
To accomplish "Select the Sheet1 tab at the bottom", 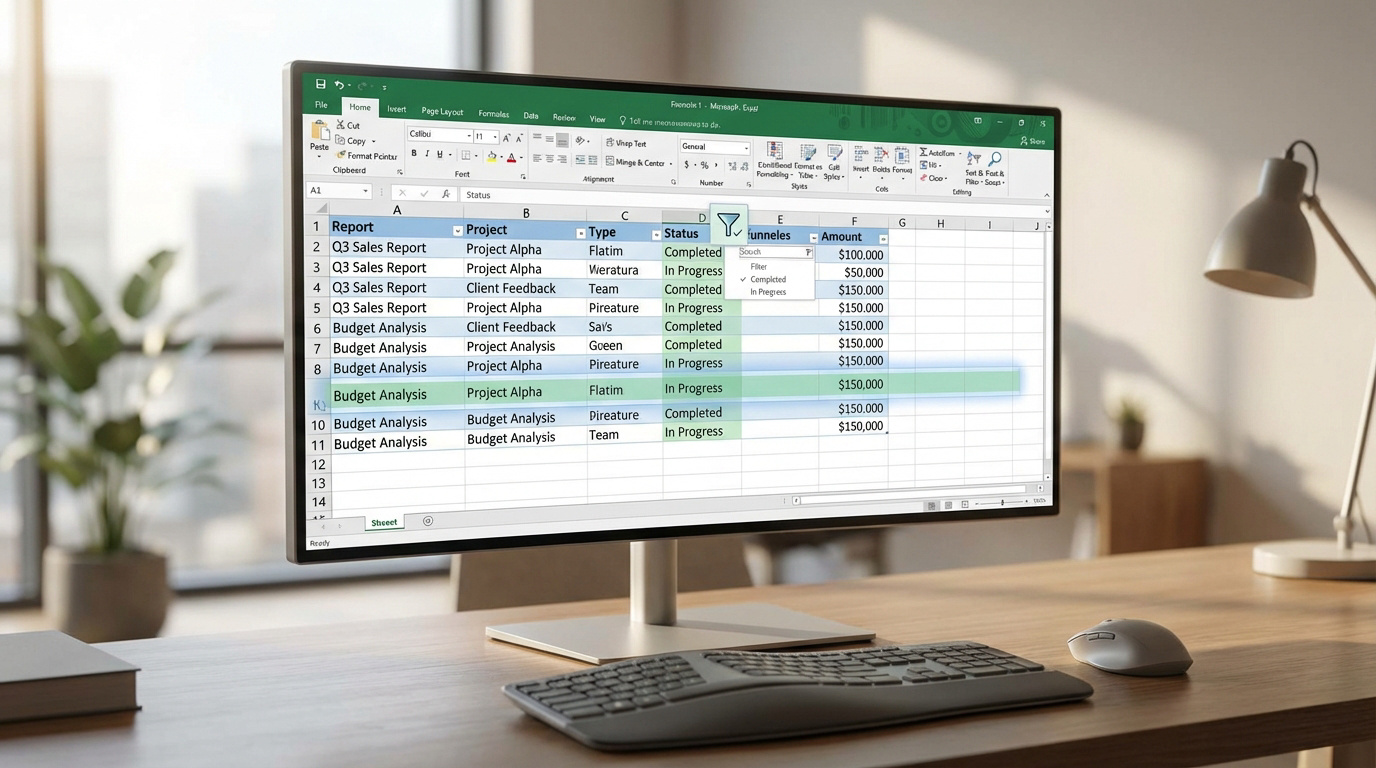I will coord(384,522).
